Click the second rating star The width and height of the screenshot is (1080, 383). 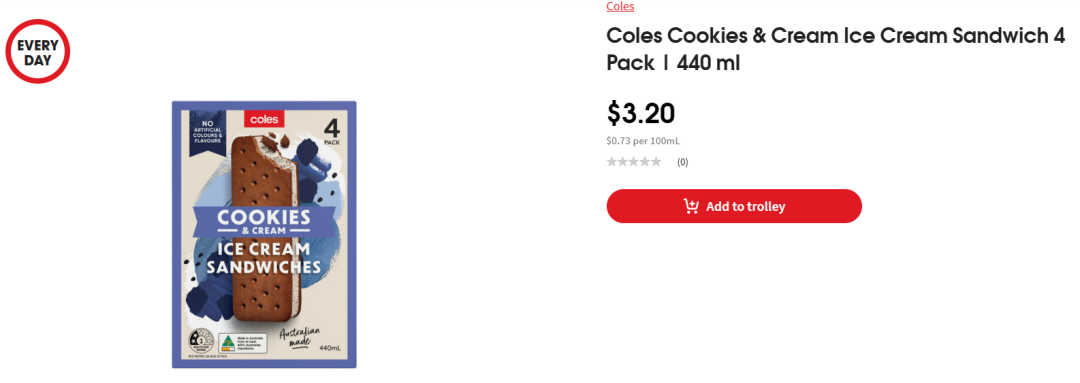click(x=623, y=162)
